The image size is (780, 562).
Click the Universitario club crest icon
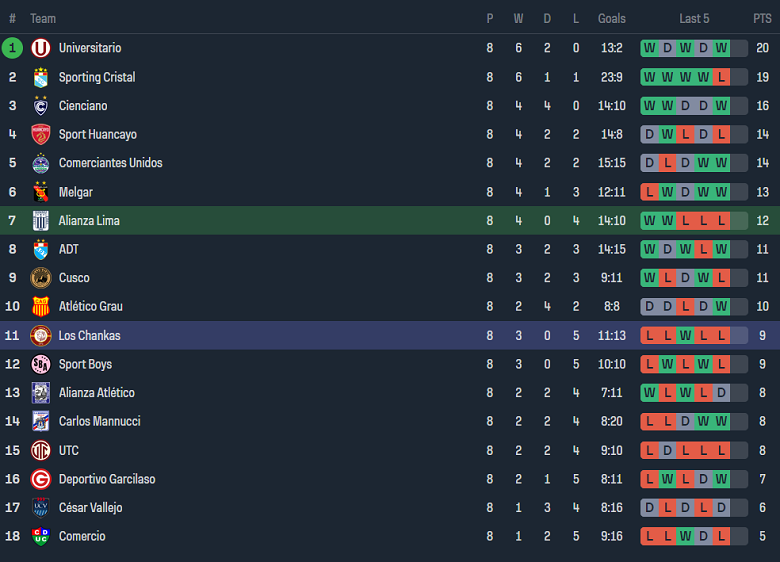[40, 48]
